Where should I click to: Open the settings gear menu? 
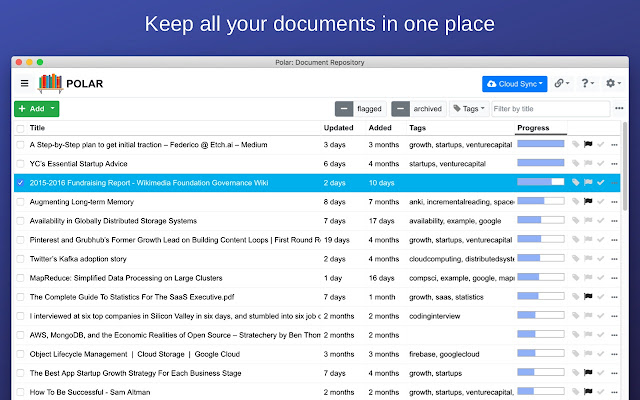pyautogui.click(x=613, y=83)
